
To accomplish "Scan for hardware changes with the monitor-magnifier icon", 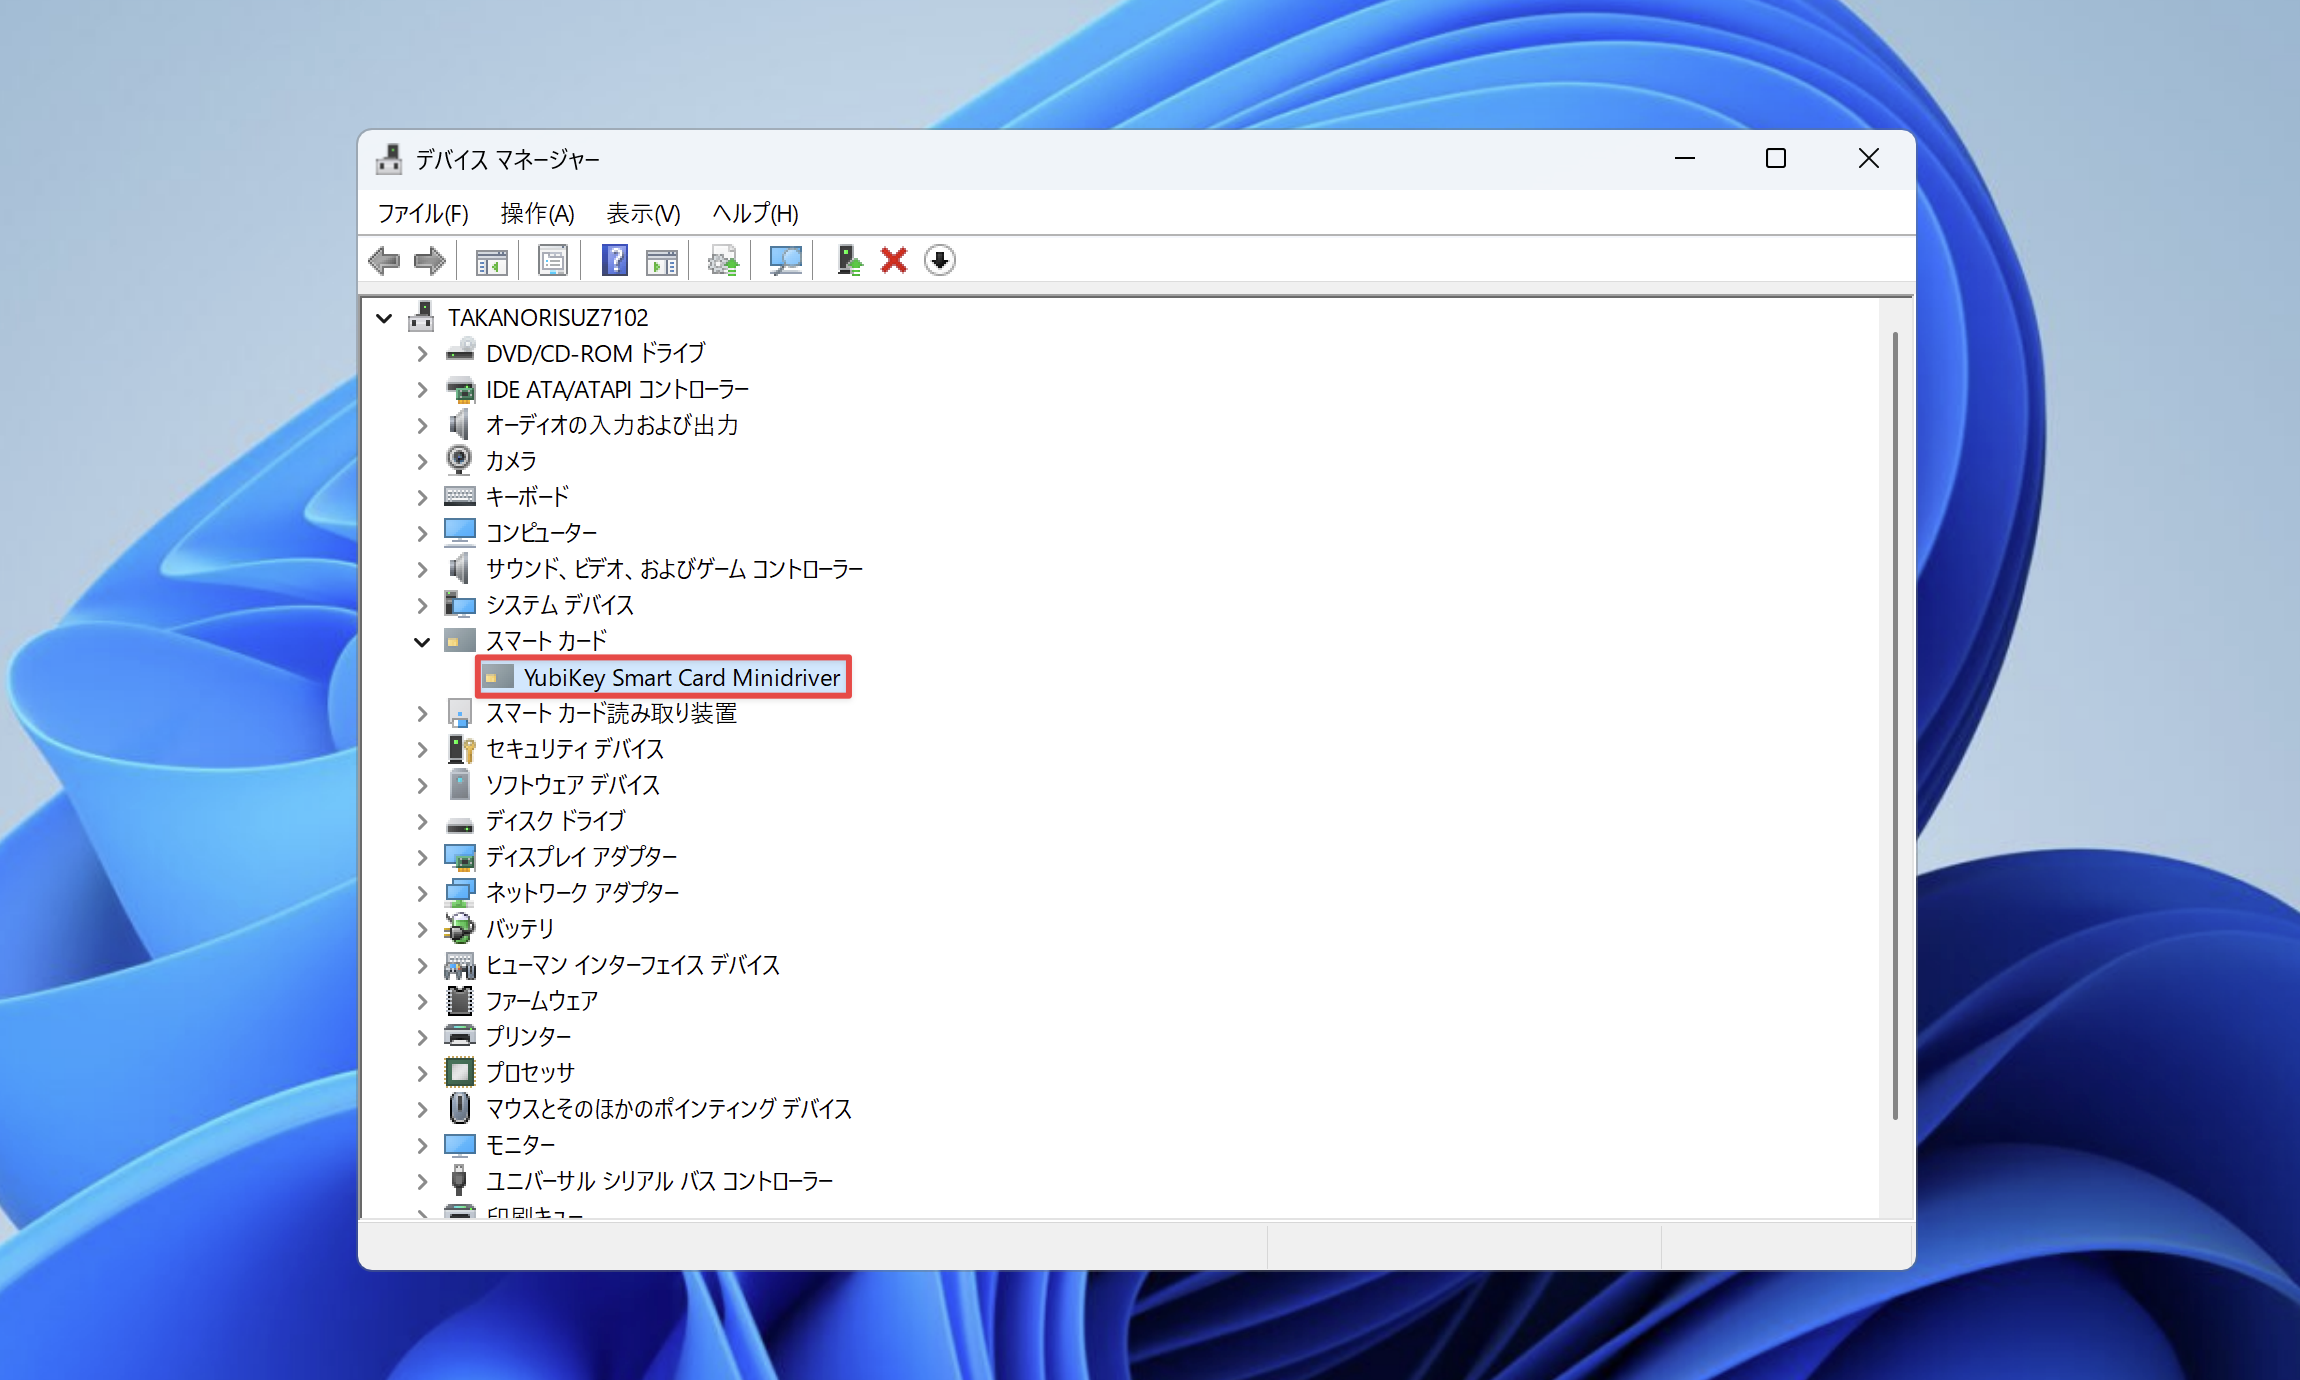I will 785,261.
